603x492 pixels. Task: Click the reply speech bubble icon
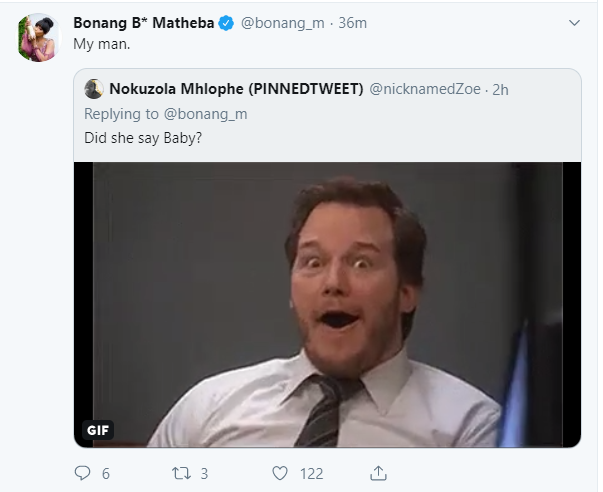point(82,472)
